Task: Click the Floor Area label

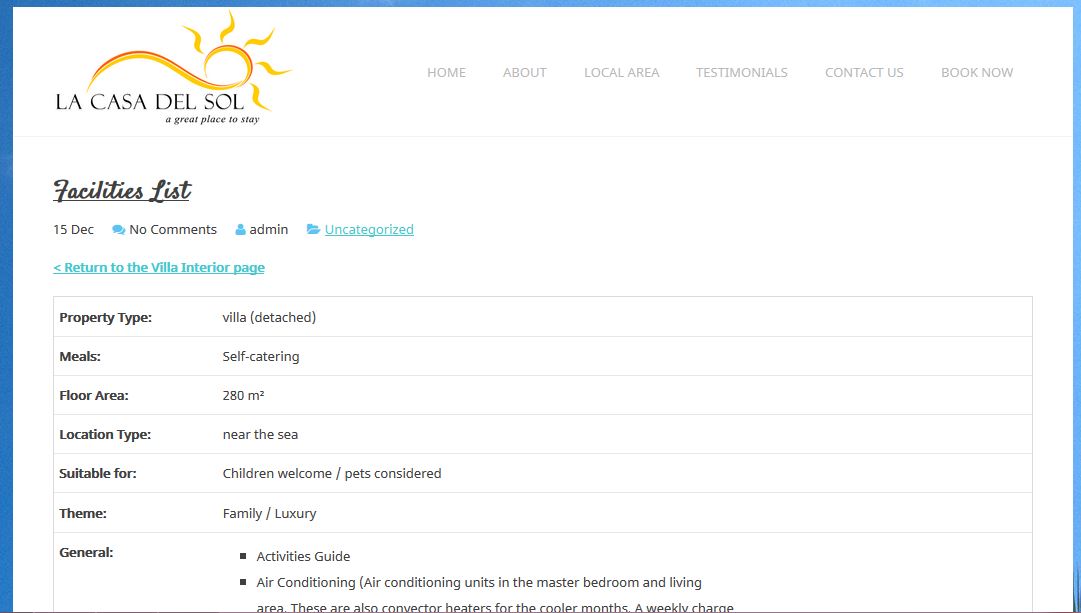Action: coord(94,396)
